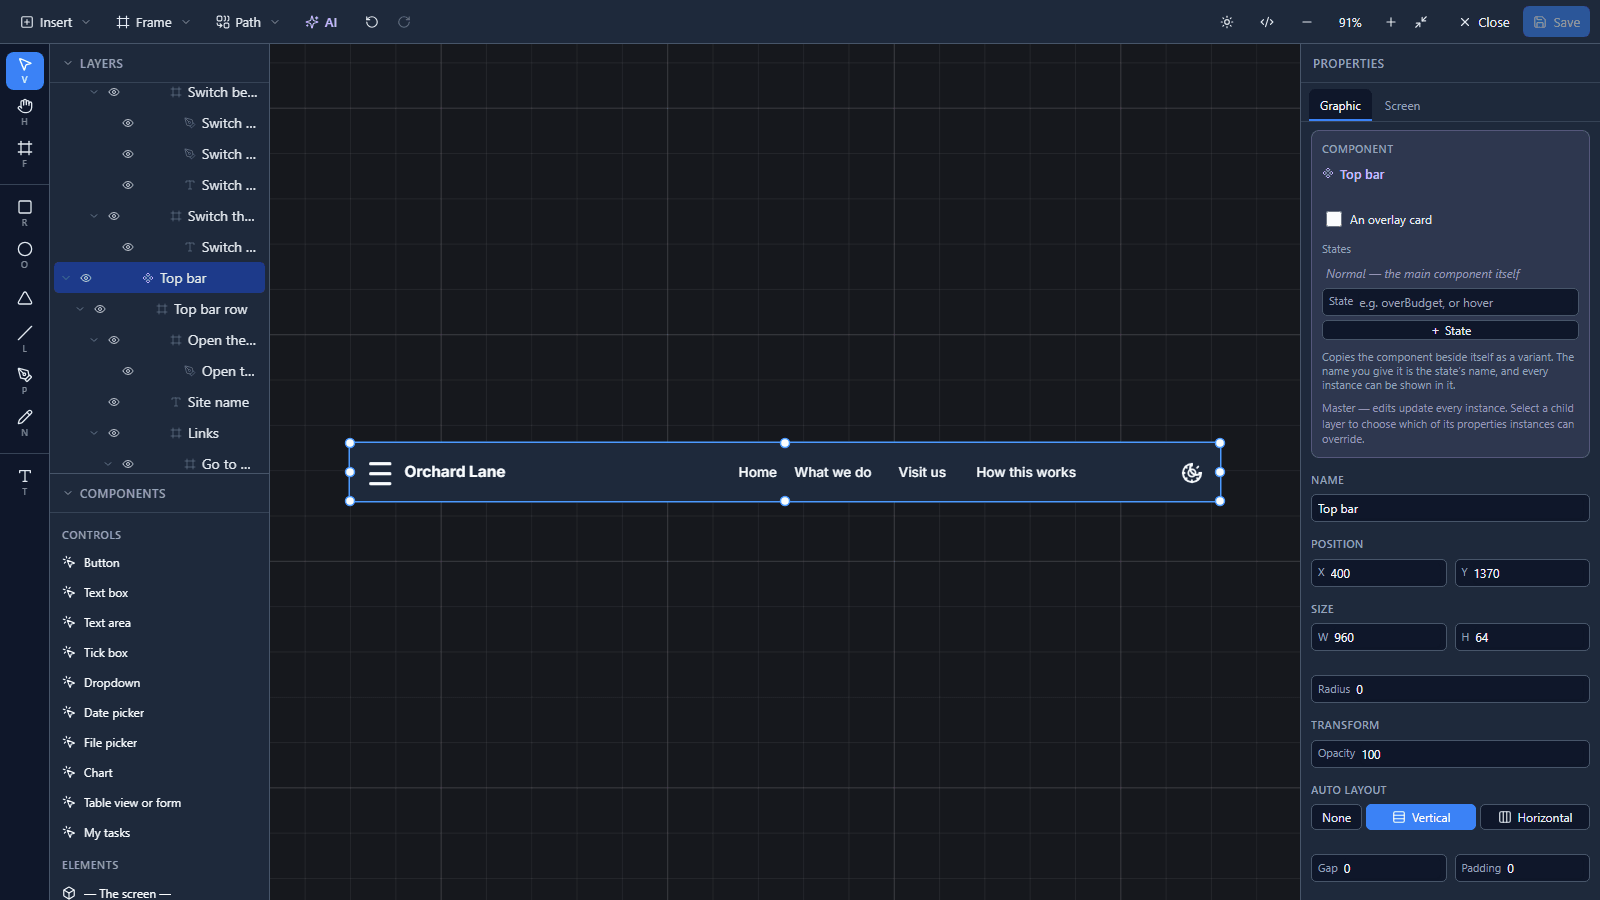
Task: Set auto layout to Horizontal
Action: (1535, 817)
